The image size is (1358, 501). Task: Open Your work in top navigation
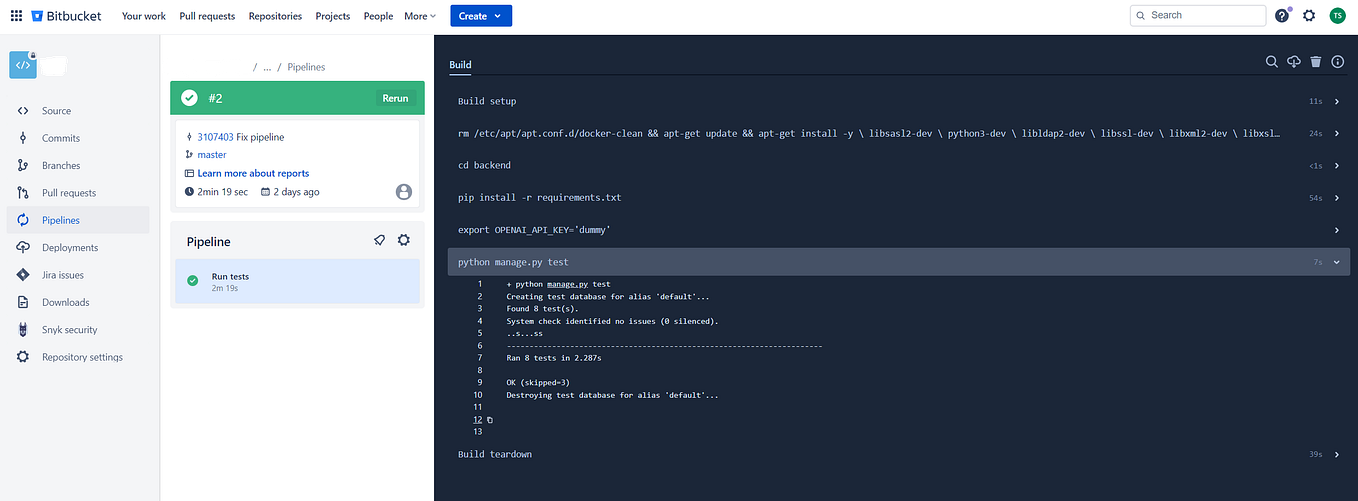[x=144, y=16]
